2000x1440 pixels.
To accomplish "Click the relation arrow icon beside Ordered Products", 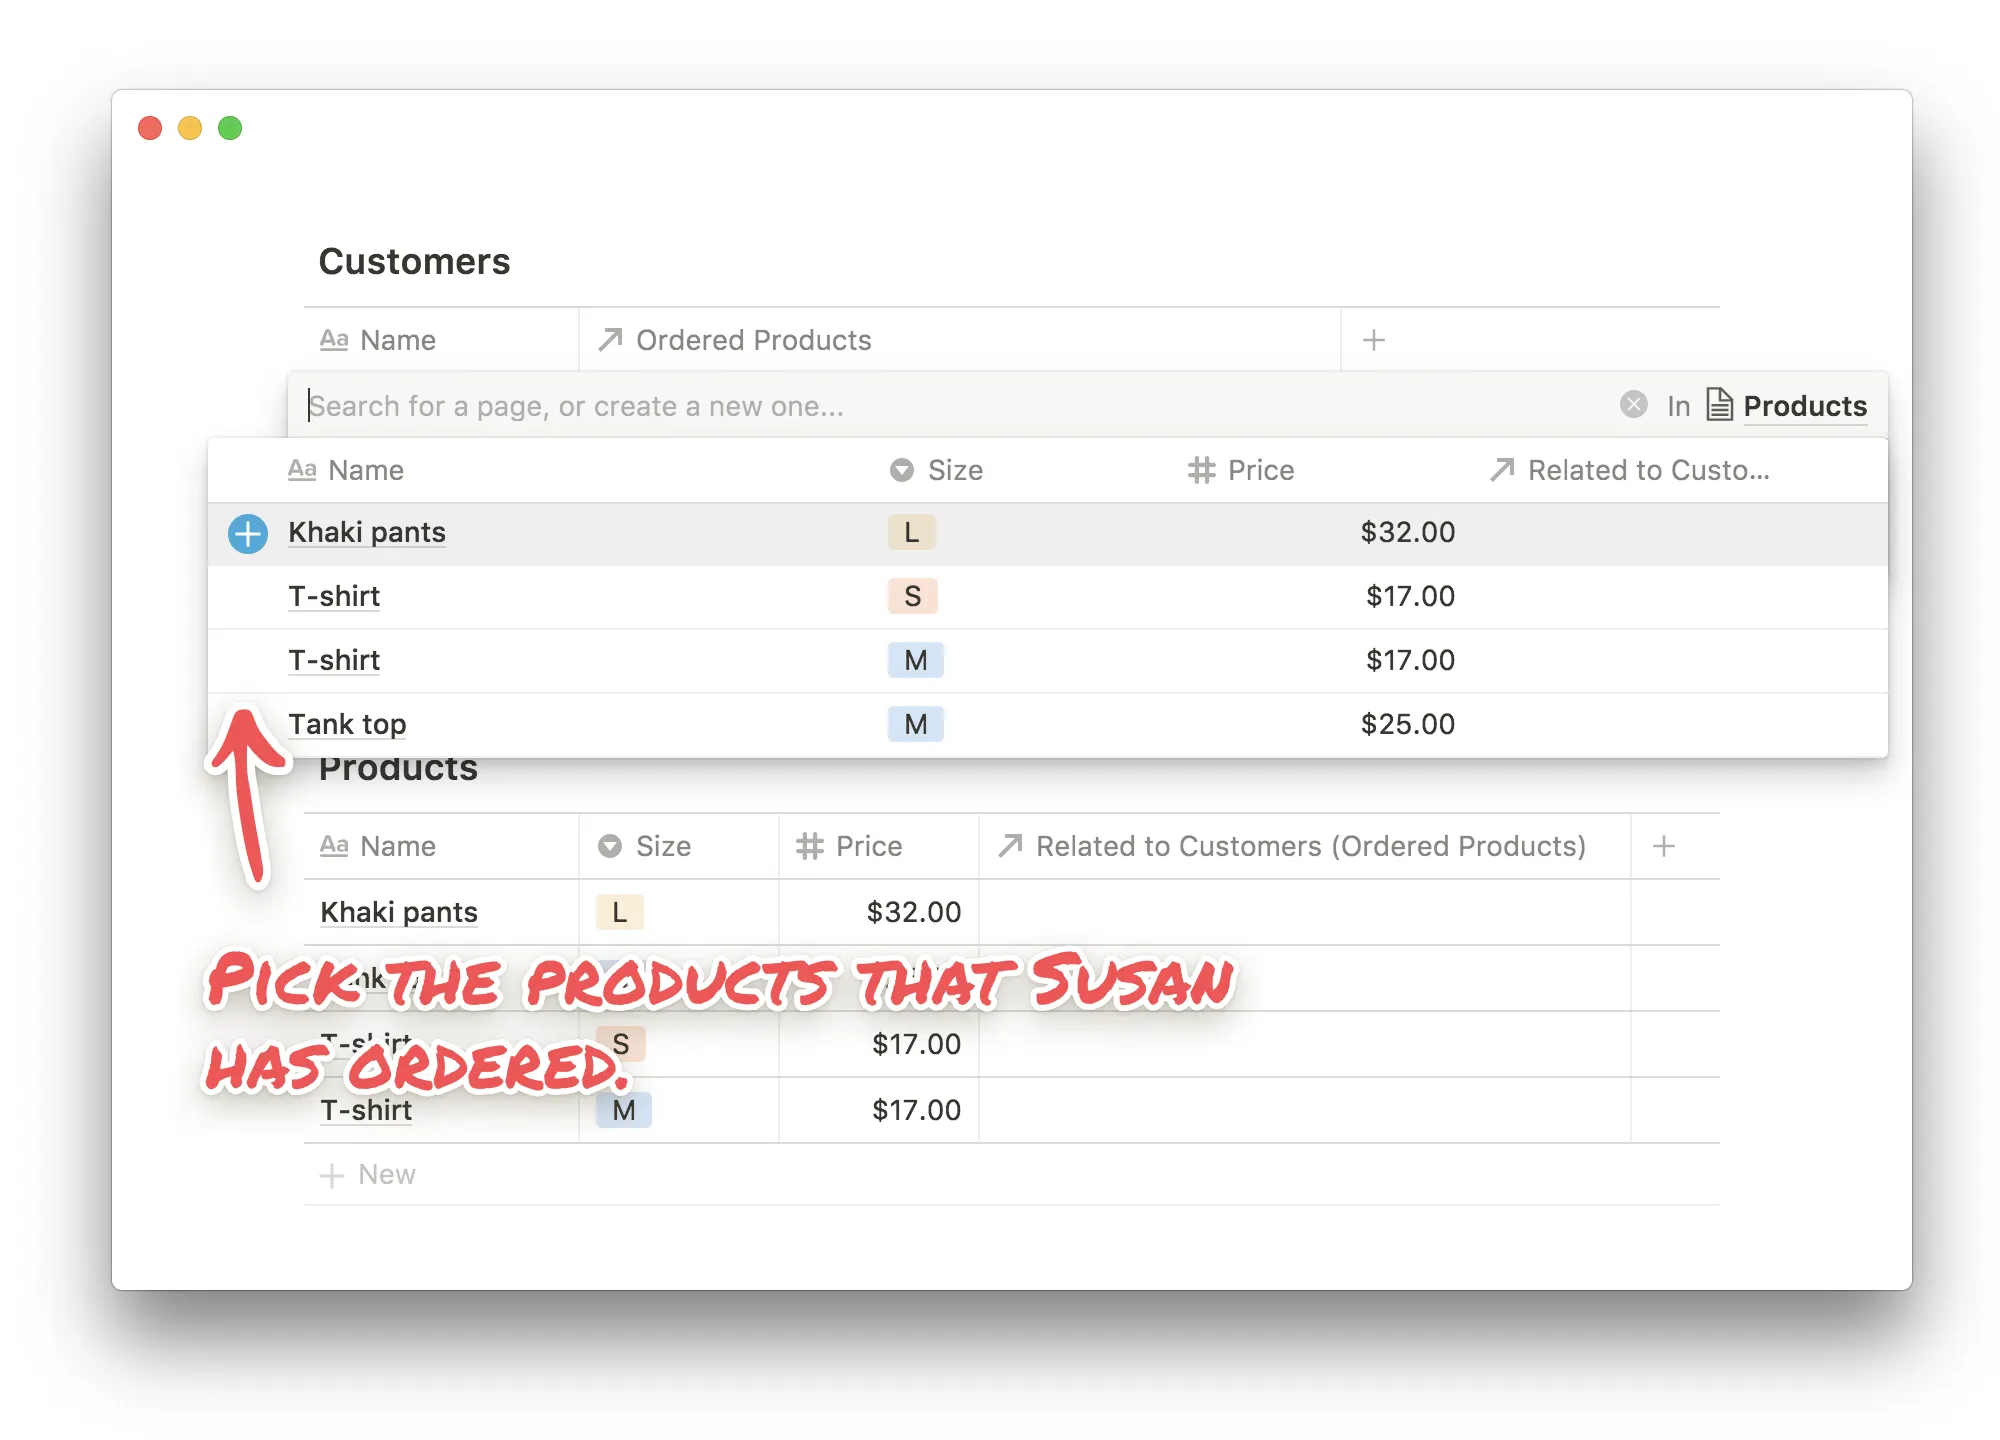I will (x=609, y=340).
